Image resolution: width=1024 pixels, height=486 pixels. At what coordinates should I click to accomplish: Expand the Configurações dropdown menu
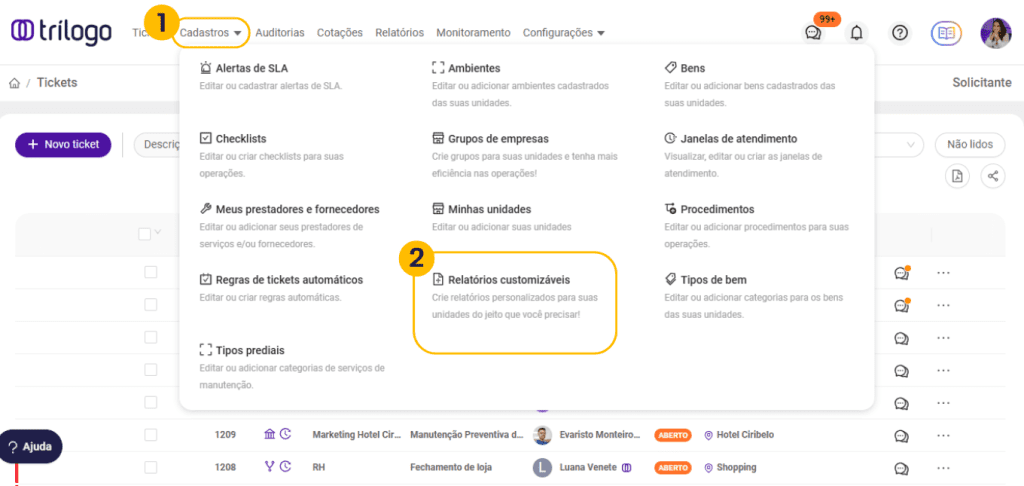click(x=563, y=33)
